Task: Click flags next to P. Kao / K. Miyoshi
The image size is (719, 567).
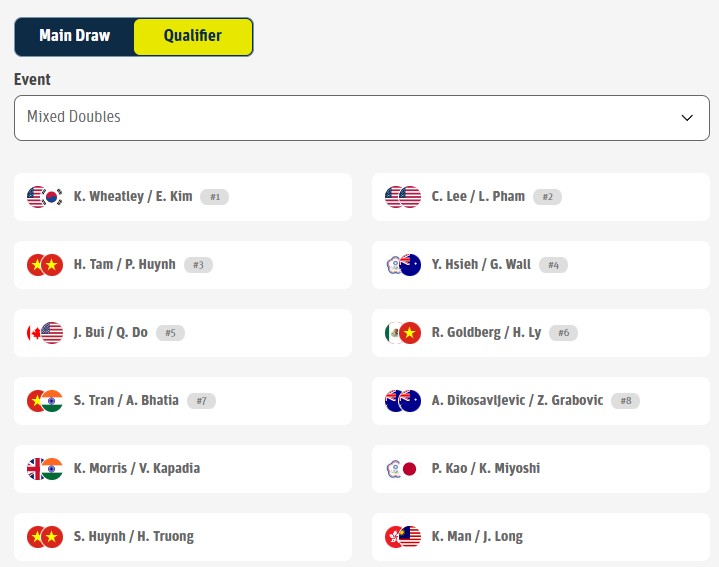Action: click(x=403, y=469)
